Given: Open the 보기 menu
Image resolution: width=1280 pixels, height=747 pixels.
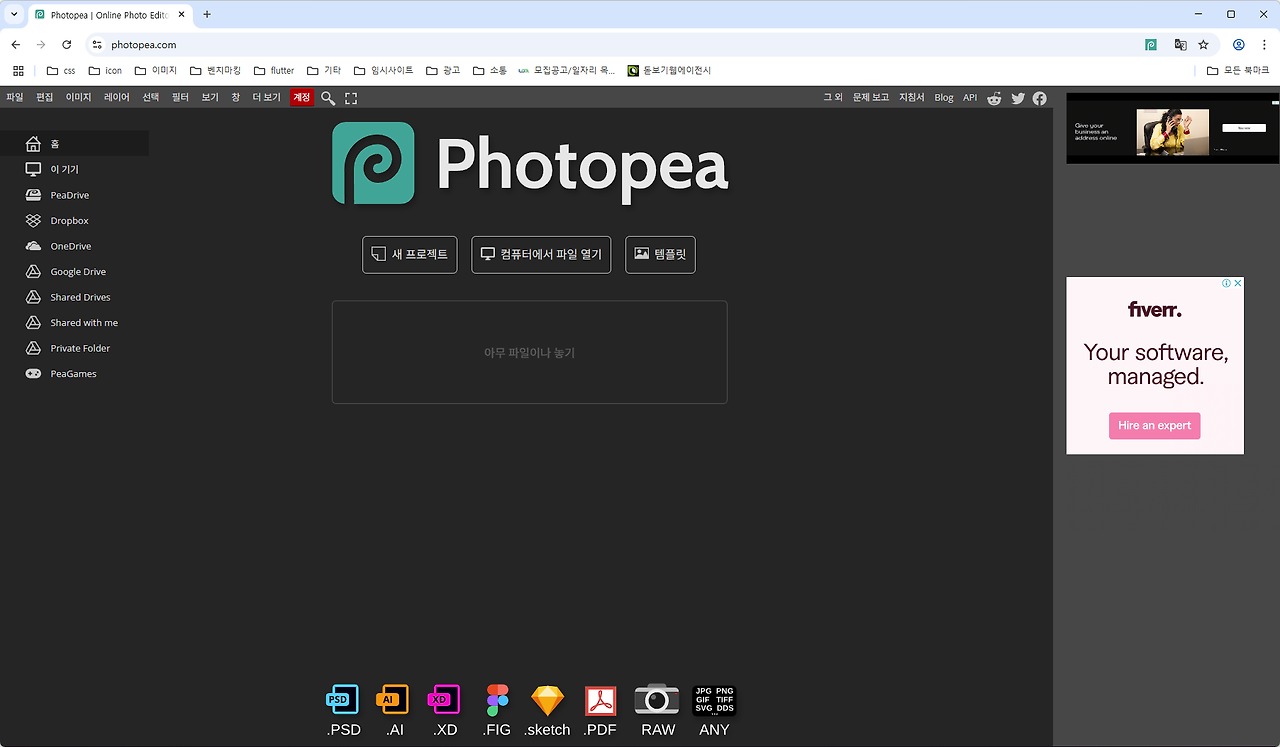Looking at the screenshot, I should point(210,98).
